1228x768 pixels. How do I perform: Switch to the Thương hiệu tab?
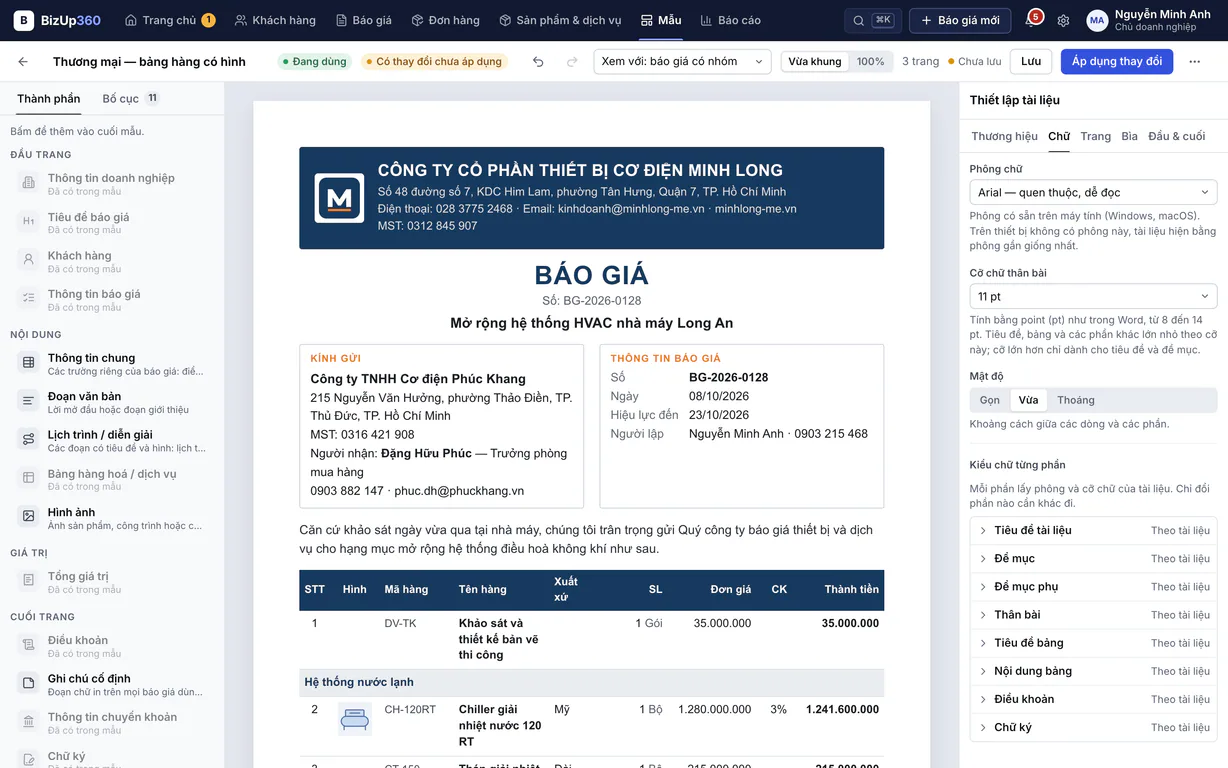(x=1004, y=136)
